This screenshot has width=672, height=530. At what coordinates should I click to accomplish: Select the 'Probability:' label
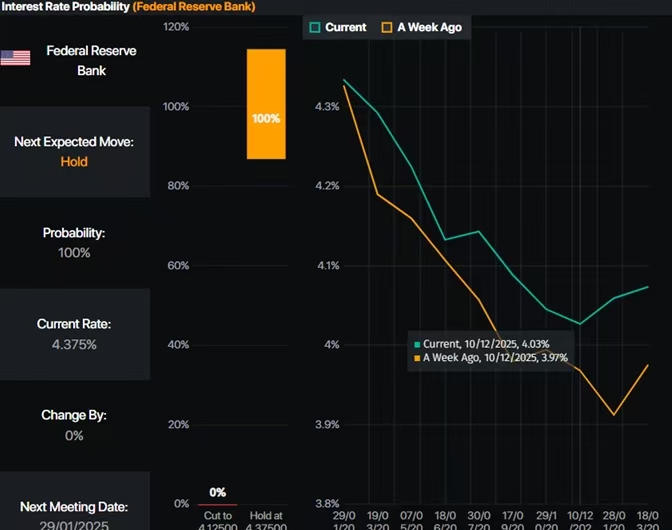[74, 233]
